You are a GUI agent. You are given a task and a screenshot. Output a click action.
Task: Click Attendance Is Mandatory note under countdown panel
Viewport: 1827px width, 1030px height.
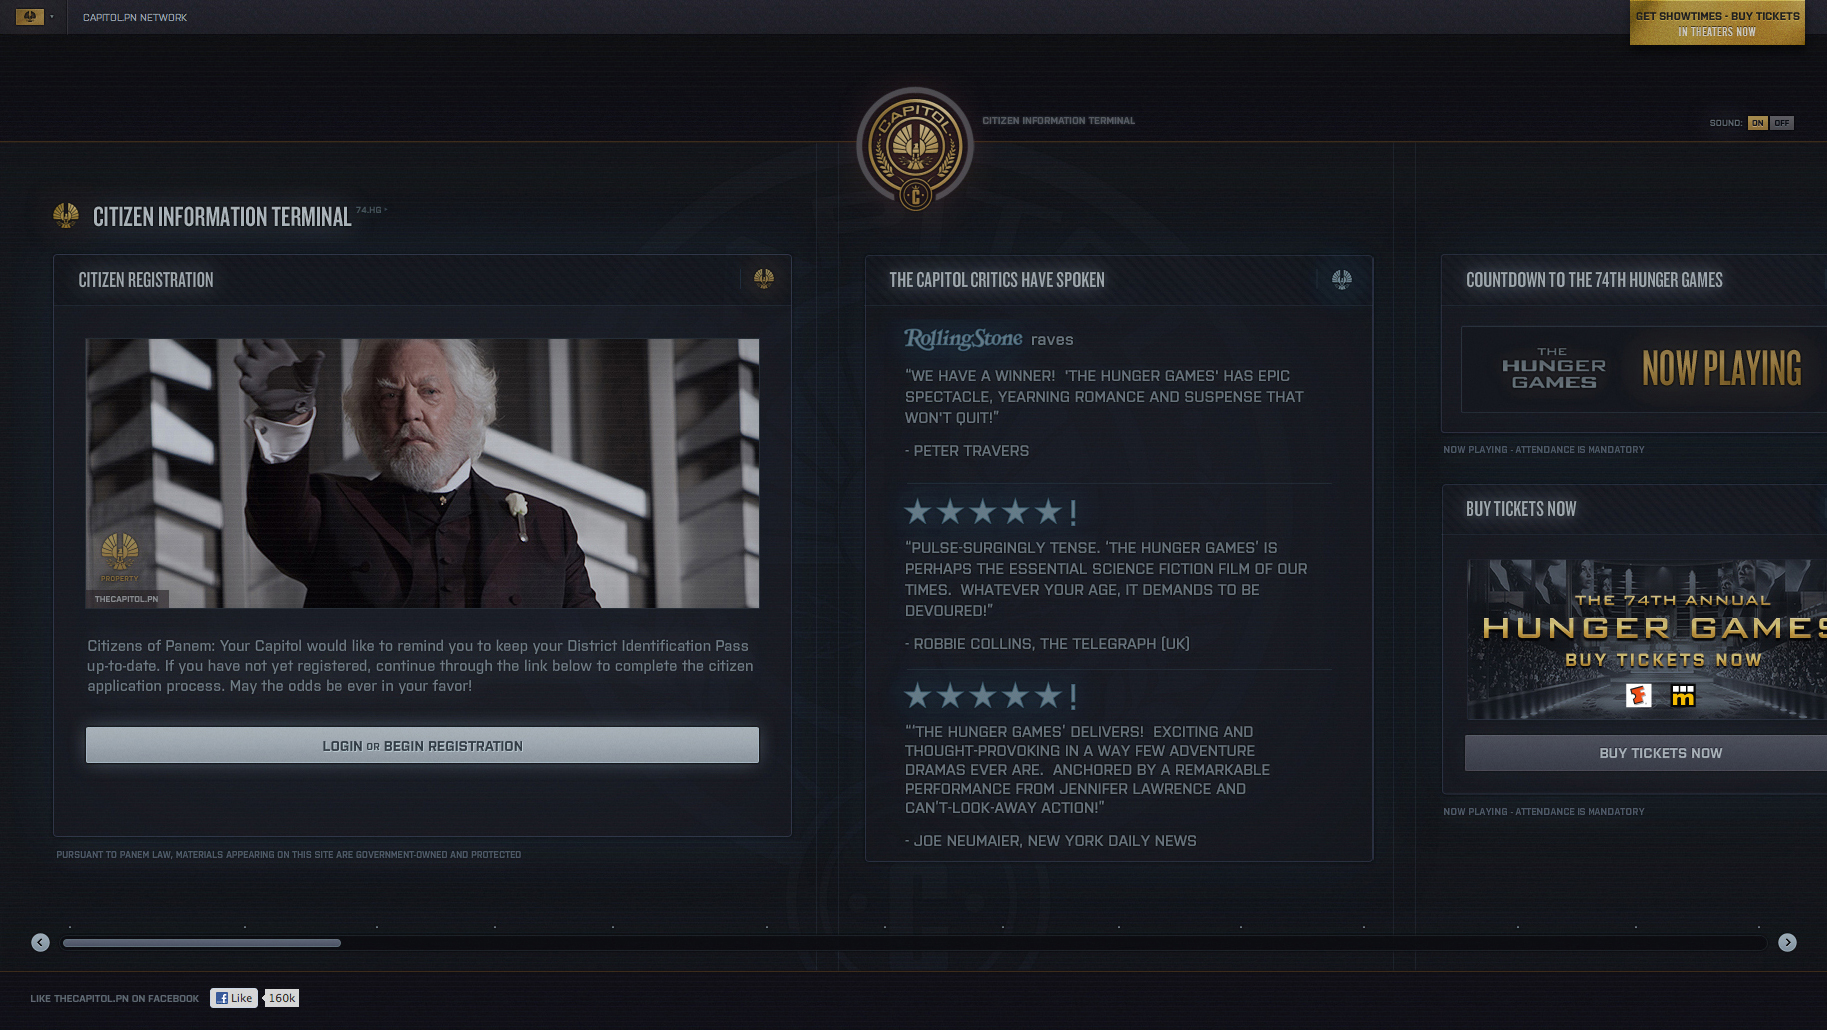pos(1544,450)
